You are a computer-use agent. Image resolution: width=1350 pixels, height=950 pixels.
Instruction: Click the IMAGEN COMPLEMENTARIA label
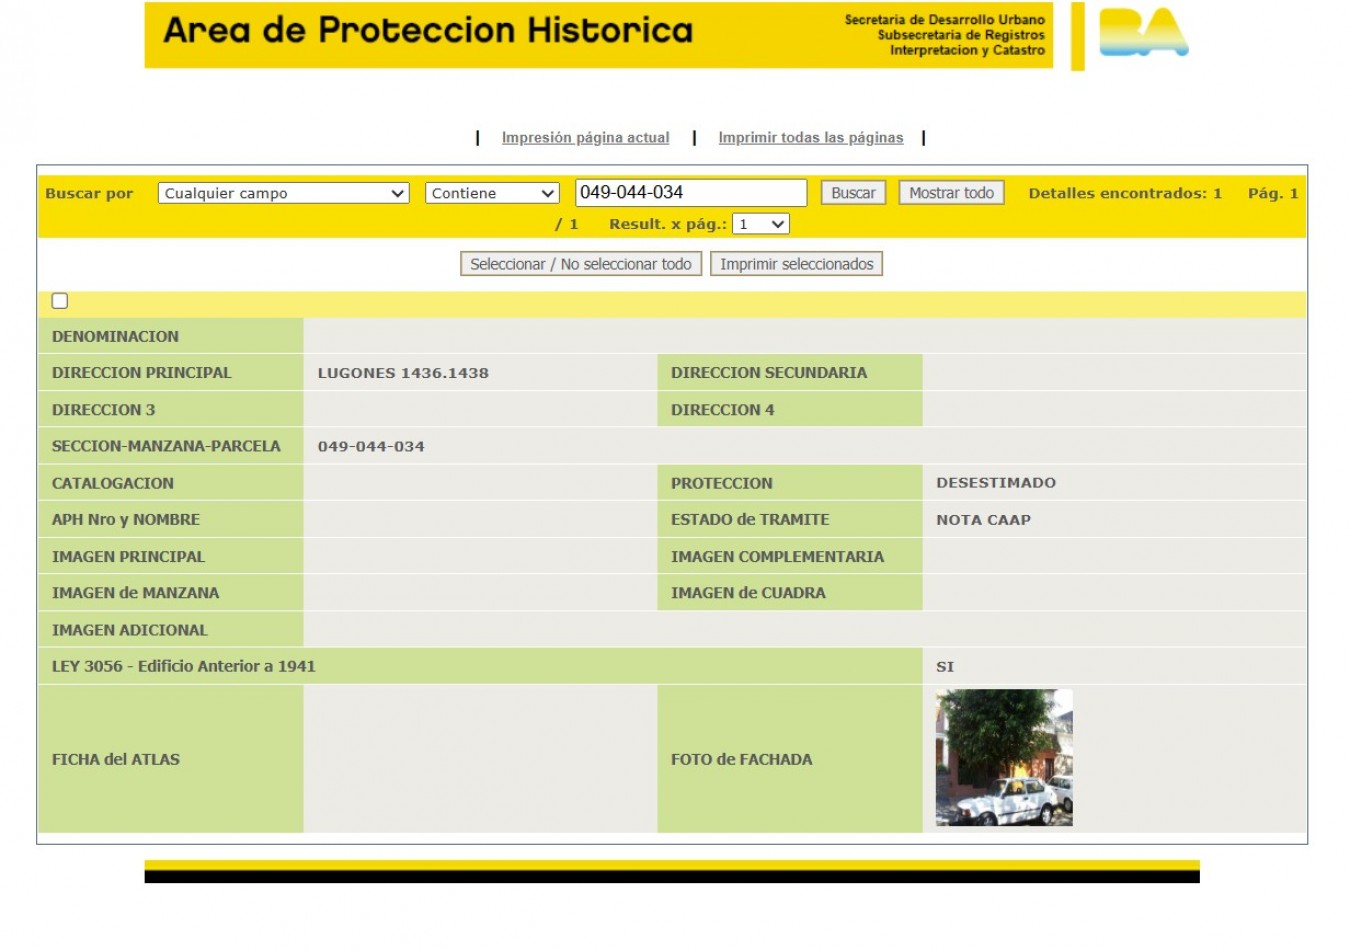coord(778,557)
